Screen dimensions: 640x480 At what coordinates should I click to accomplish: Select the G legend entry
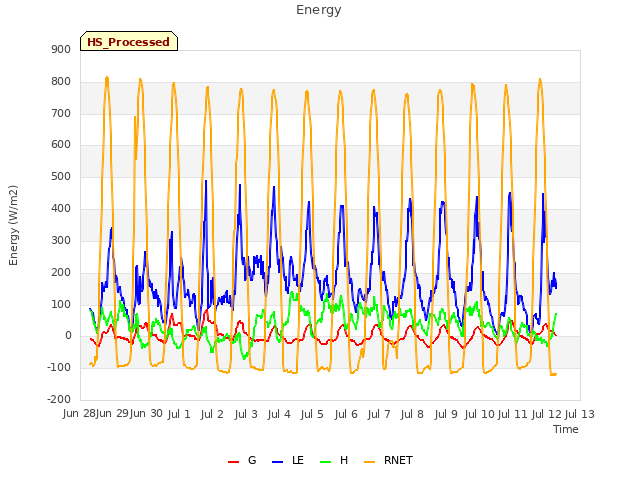pyautogui.click(x=242, y=460)
